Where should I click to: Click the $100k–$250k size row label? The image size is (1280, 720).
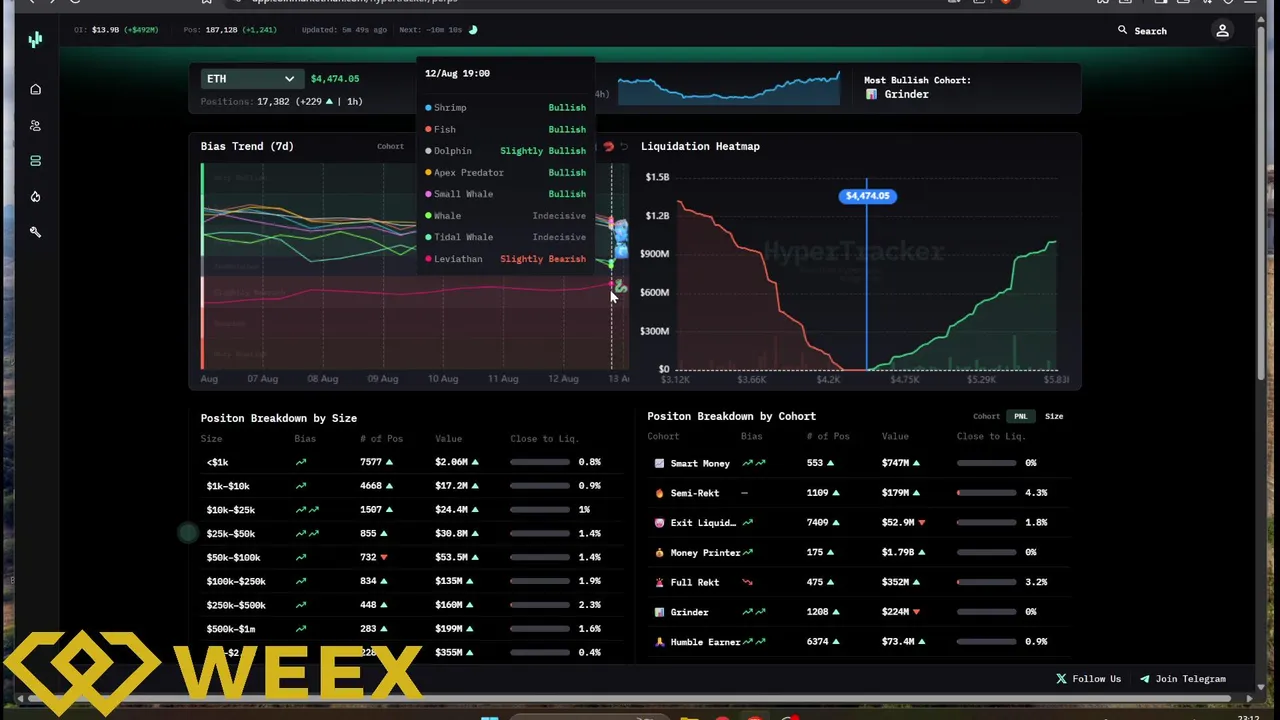[236, 581]
